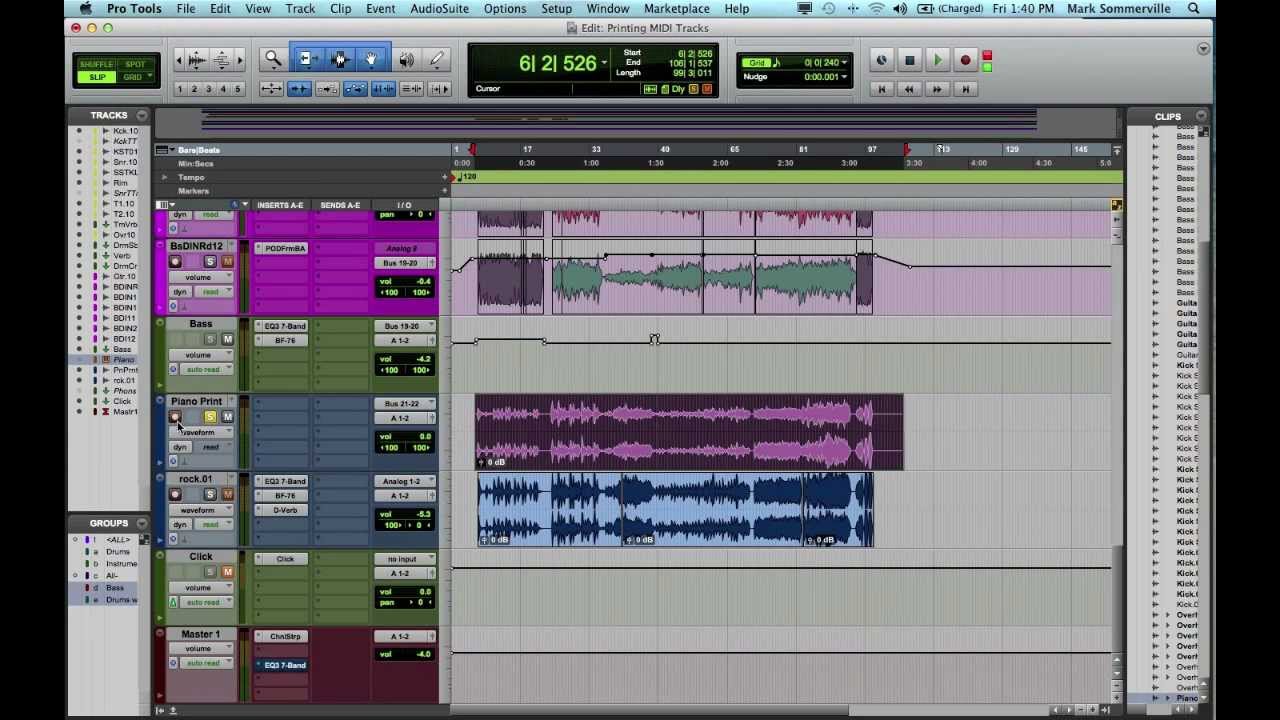Screen dimensions: 1280x720
Task: Click the Wi-Fi status icon
Action: [x=877, y=9]
